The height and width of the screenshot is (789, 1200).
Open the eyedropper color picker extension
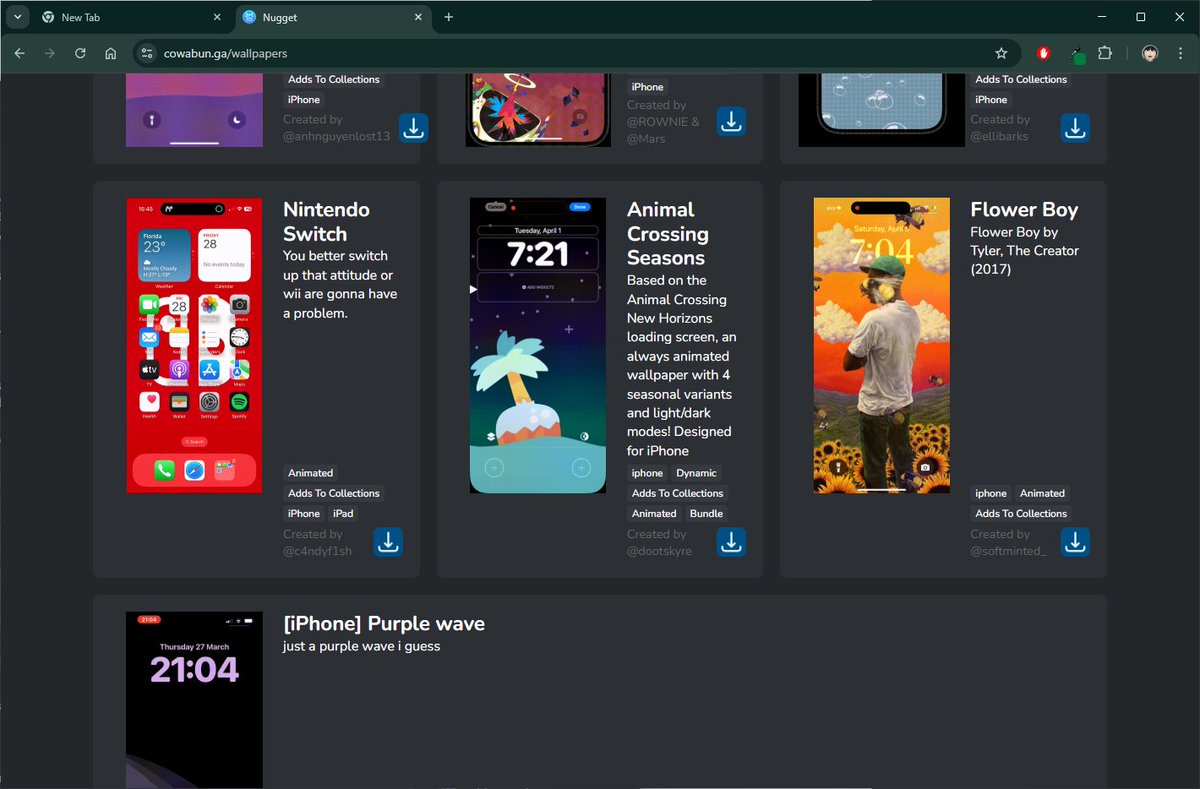[1077, 54]
